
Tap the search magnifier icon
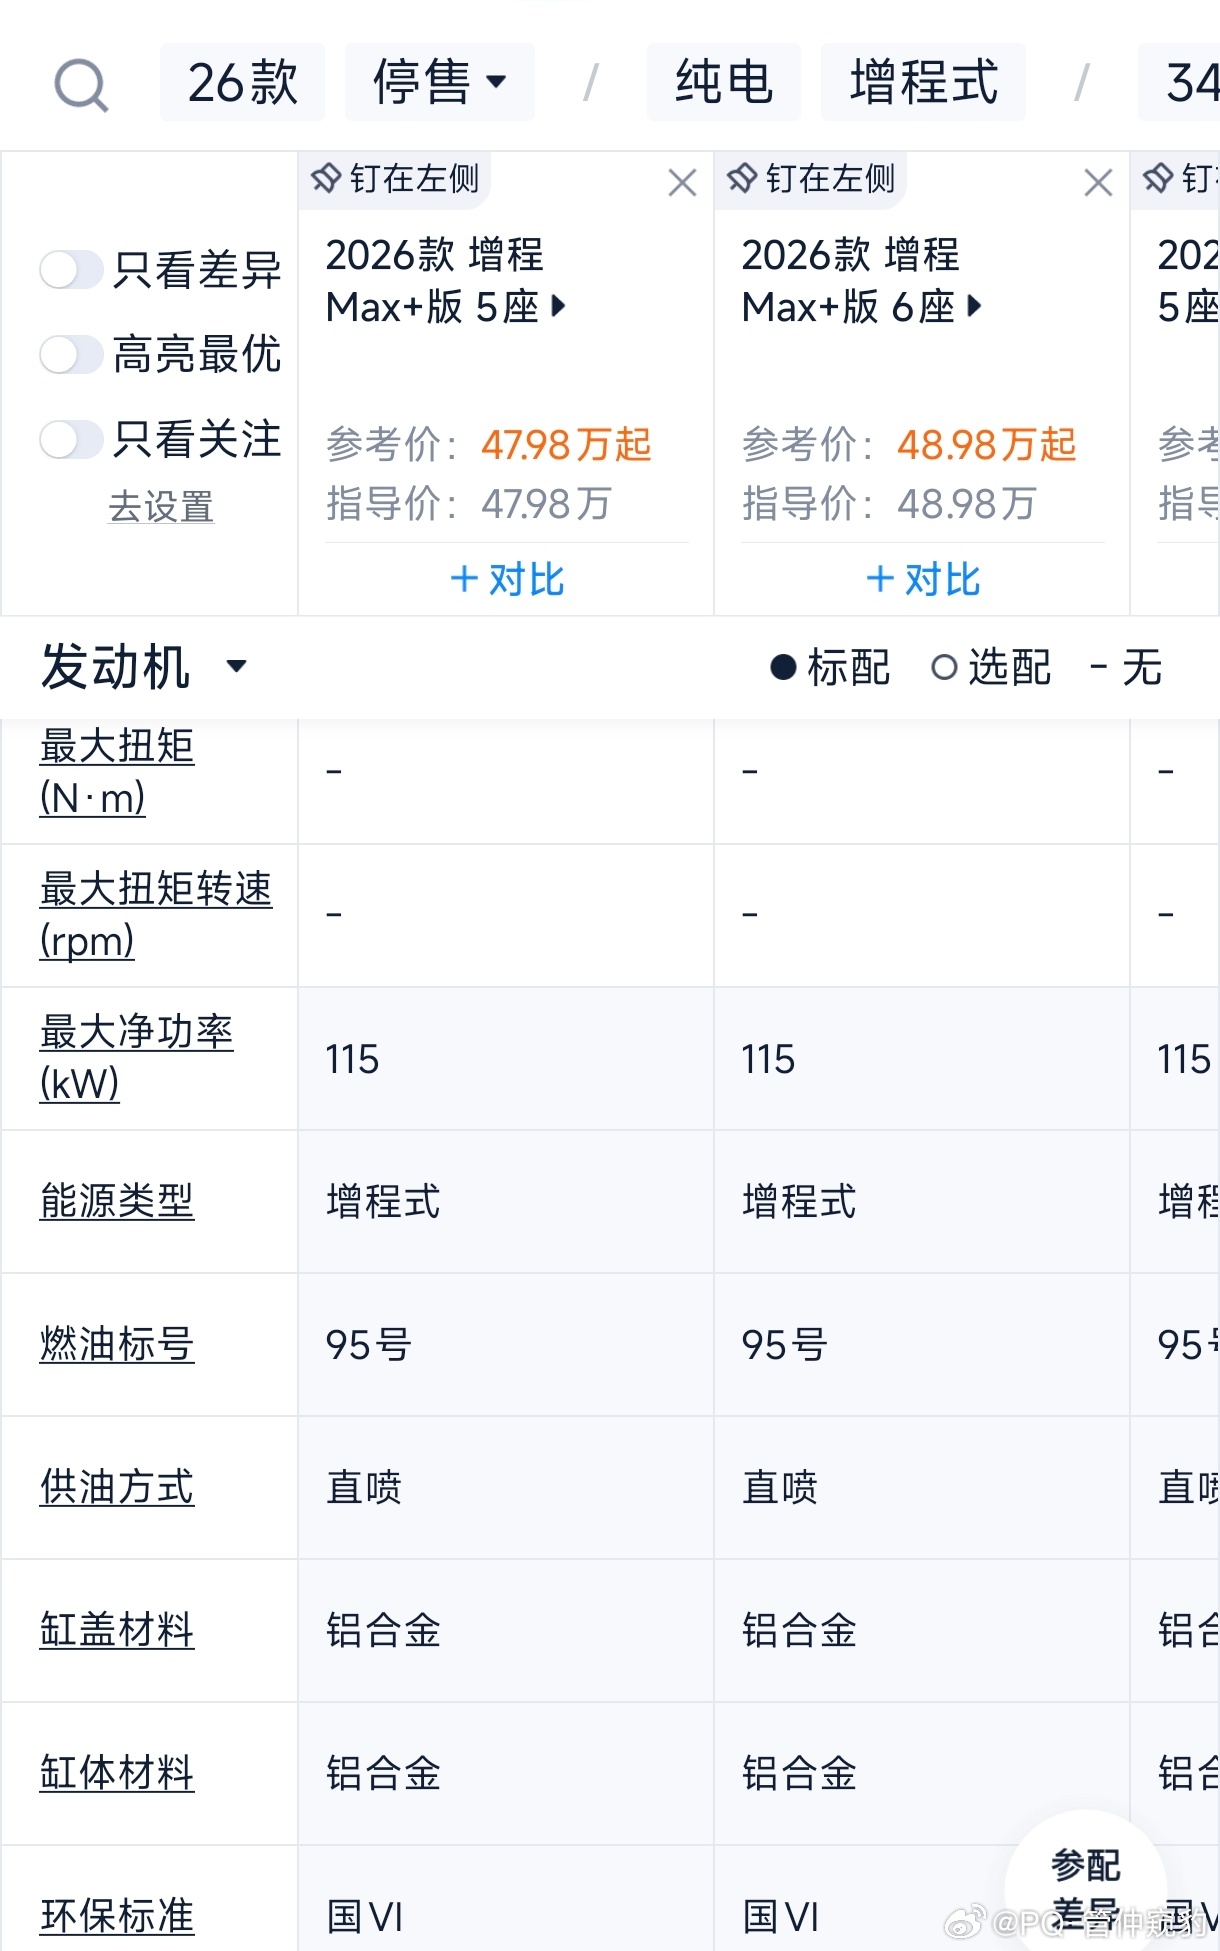click(81, 84)
